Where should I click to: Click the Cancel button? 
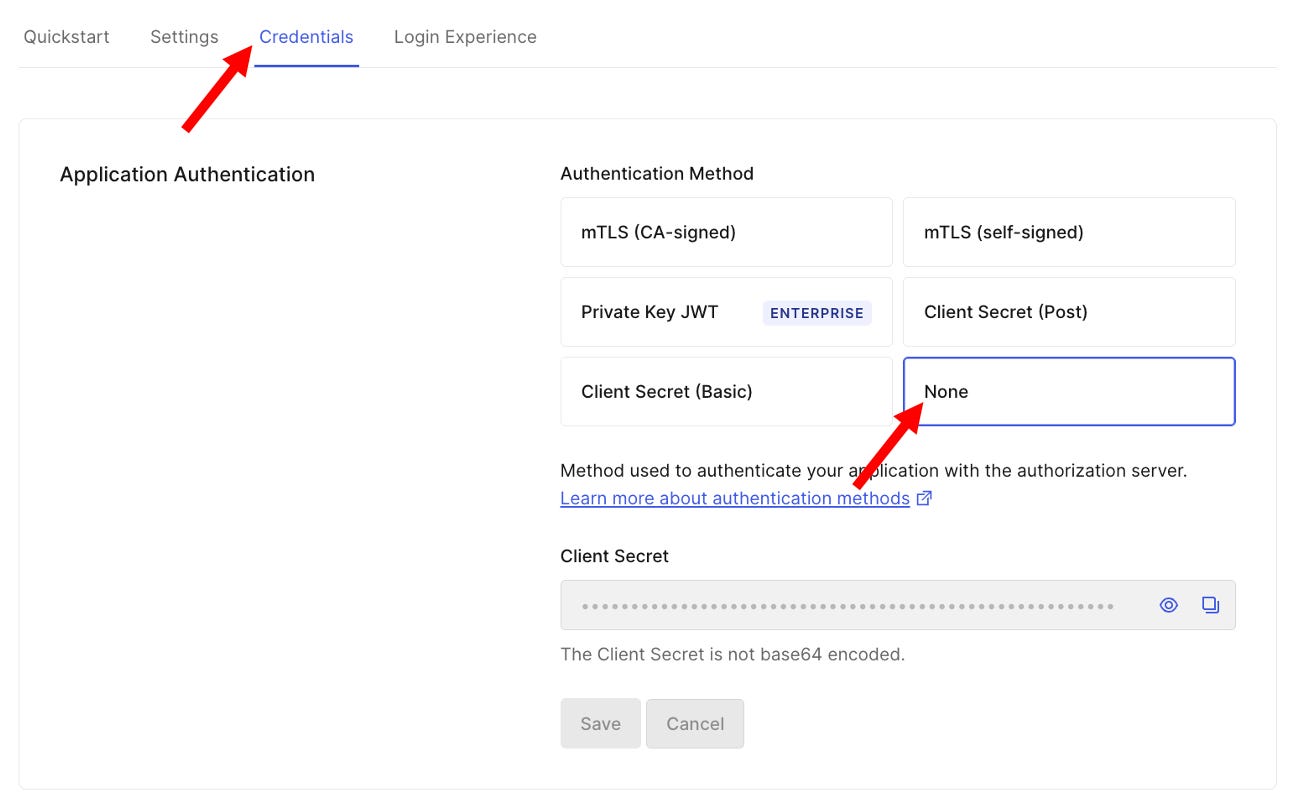tap(695, 724)
